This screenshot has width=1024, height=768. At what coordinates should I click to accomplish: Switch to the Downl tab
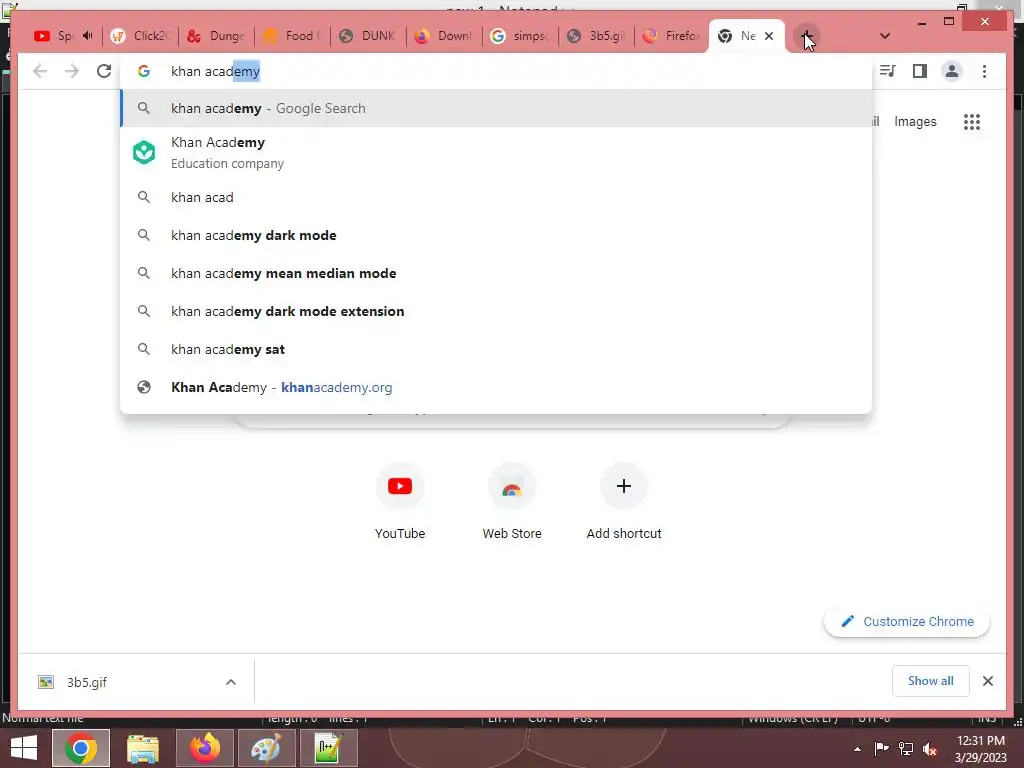pos(444,36)
